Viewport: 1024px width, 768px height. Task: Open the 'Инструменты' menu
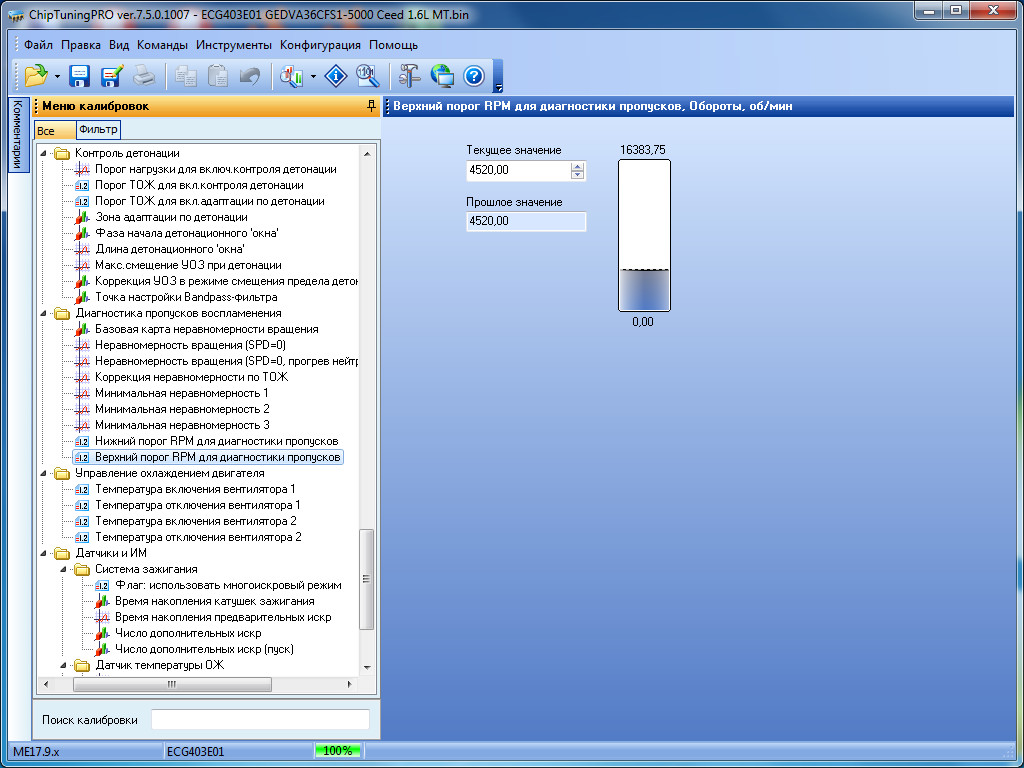(x=233, y=45)
